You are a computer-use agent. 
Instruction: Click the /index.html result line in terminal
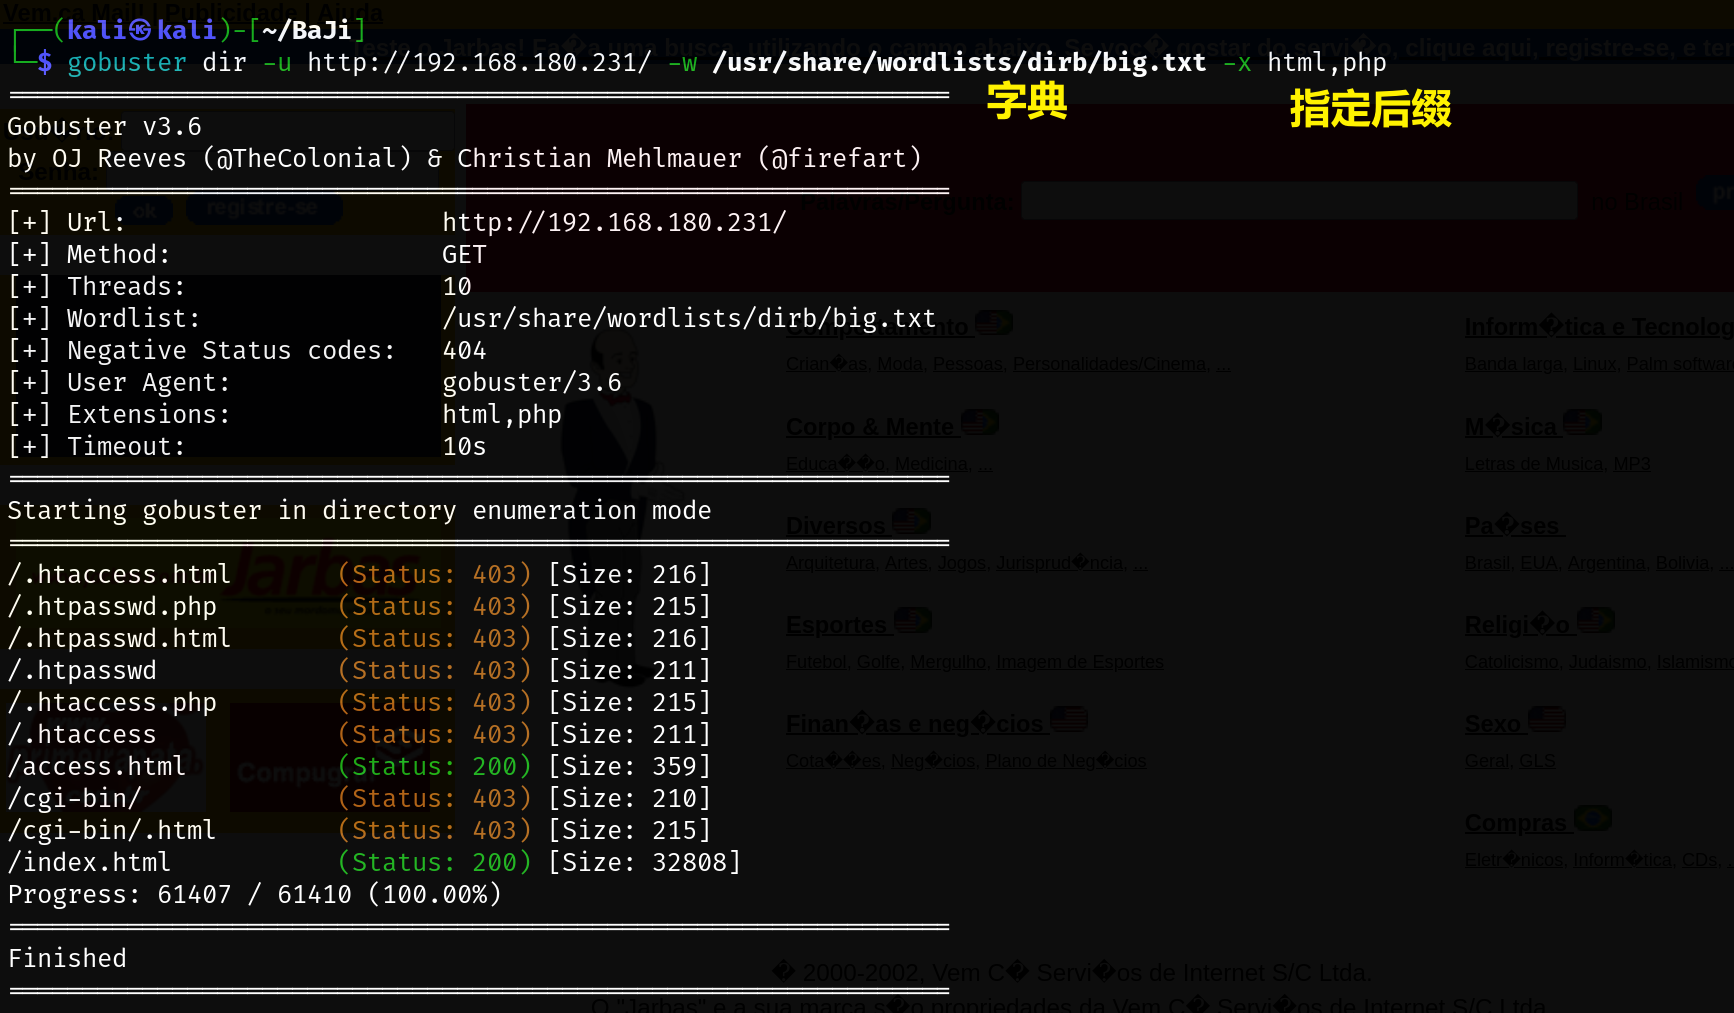point(90,862)
